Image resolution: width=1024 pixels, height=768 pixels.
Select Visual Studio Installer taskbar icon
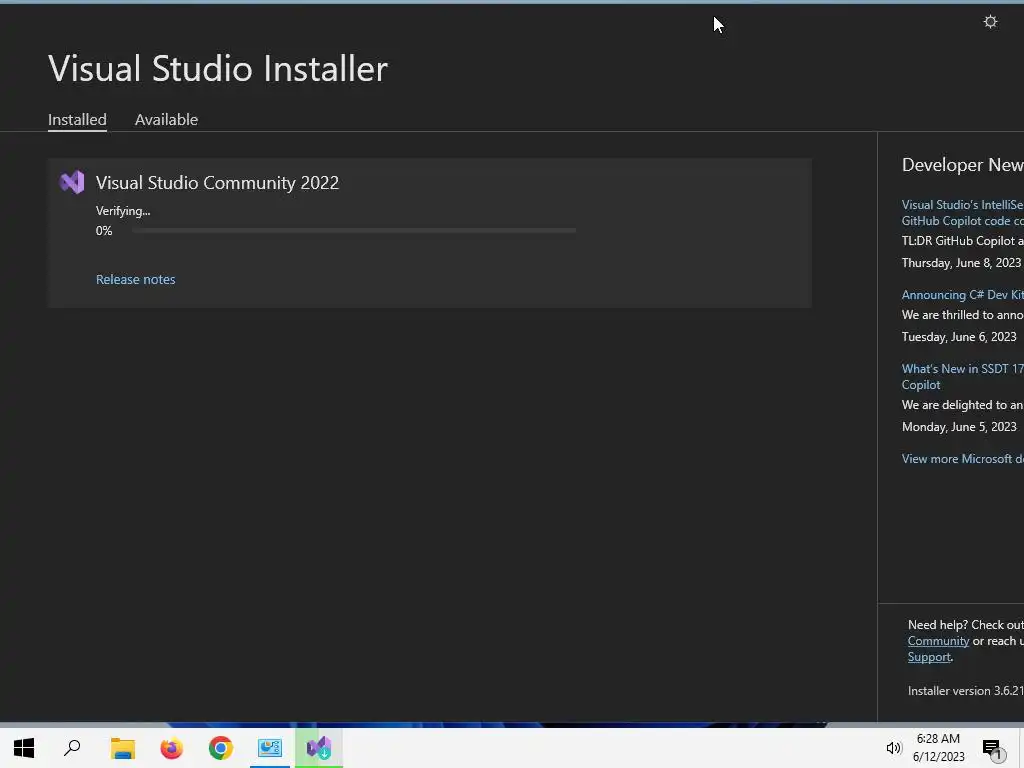pos(319,748)
